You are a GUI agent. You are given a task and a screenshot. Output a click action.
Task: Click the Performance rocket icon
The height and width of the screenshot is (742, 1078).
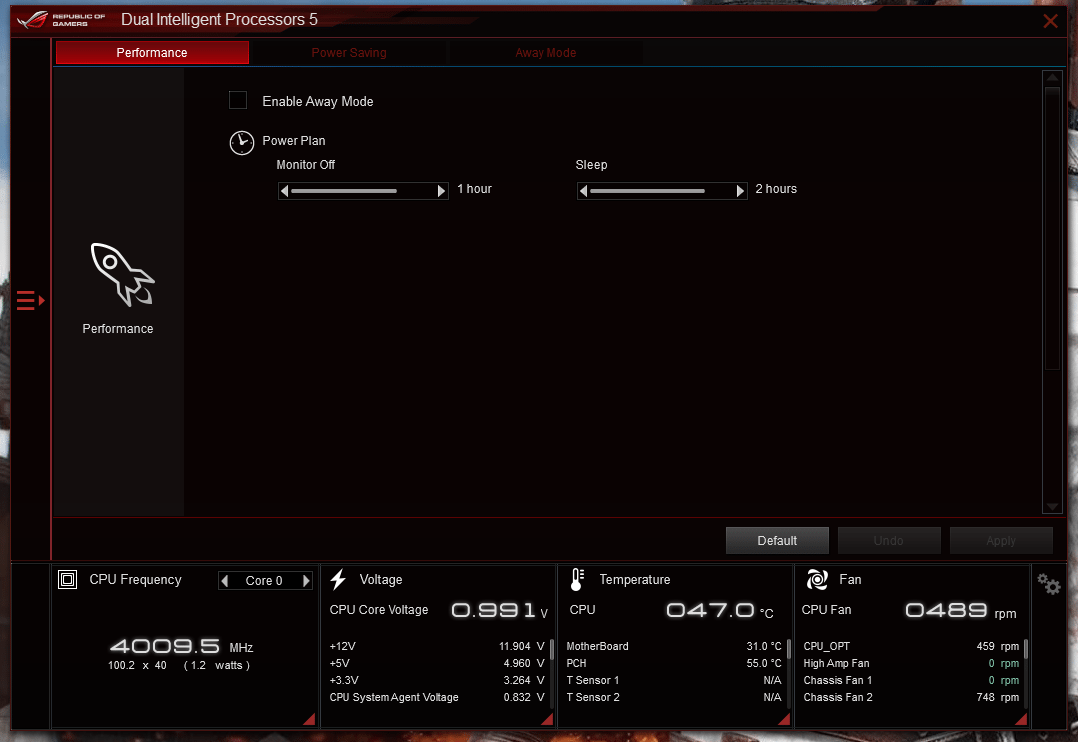point(122,274)
